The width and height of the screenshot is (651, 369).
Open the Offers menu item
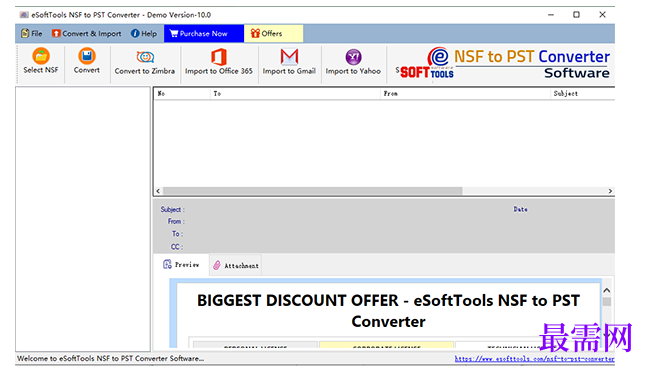coord(274,34)
